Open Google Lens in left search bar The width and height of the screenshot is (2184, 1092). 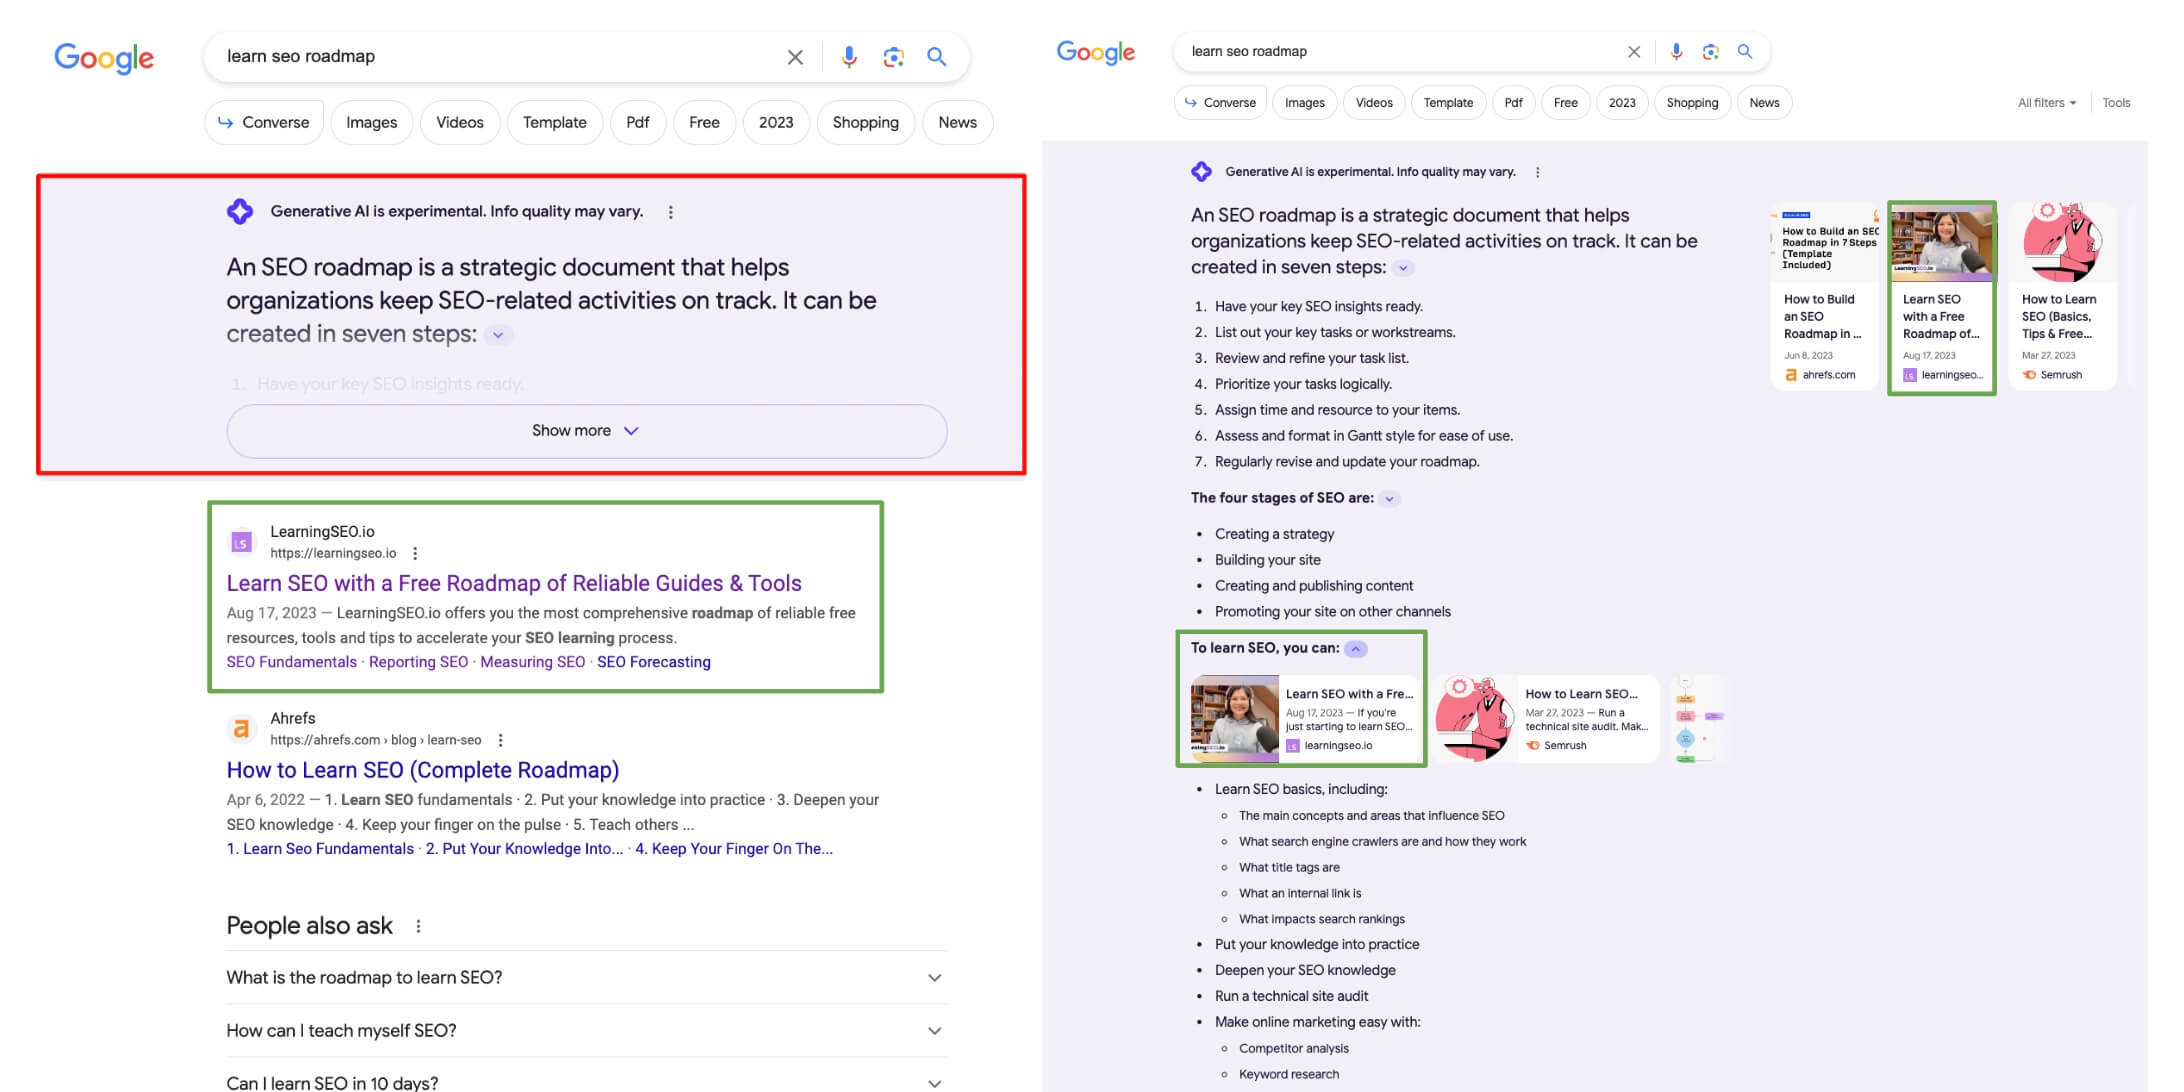click(893, 57)
